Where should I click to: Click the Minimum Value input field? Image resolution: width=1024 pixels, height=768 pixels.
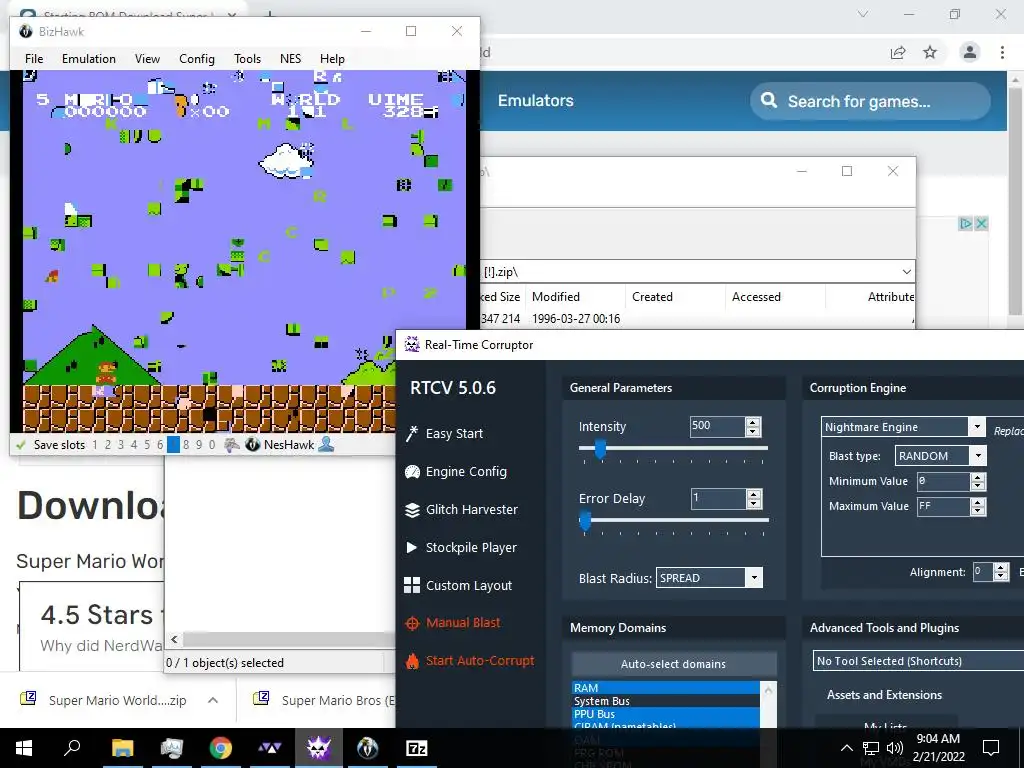943,481
